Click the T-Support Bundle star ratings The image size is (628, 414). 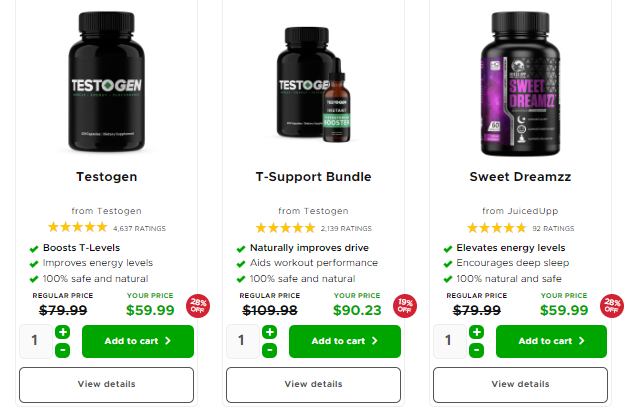(x=286, y=228)
